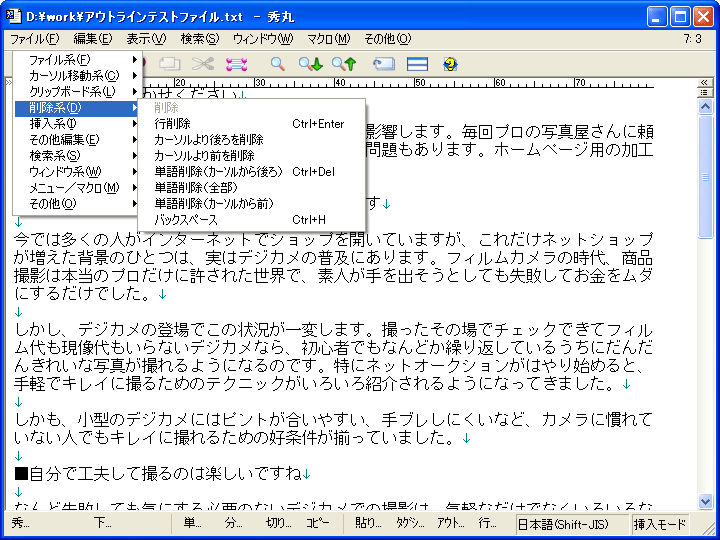
Task: Click the 行... function key button
Action: (x=487, y=523)
